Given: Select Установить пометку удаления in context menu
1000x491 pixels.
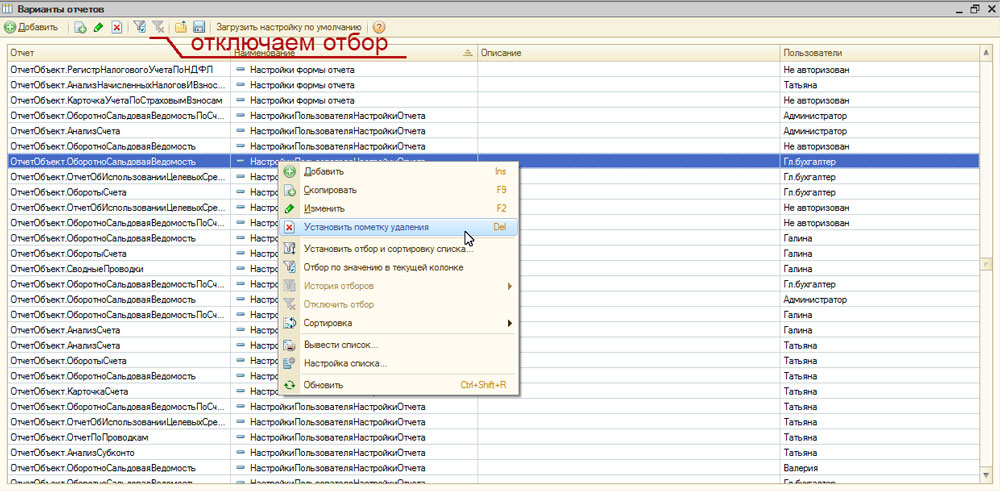Looking at the screenshot, I should click(x=366, y=227).
